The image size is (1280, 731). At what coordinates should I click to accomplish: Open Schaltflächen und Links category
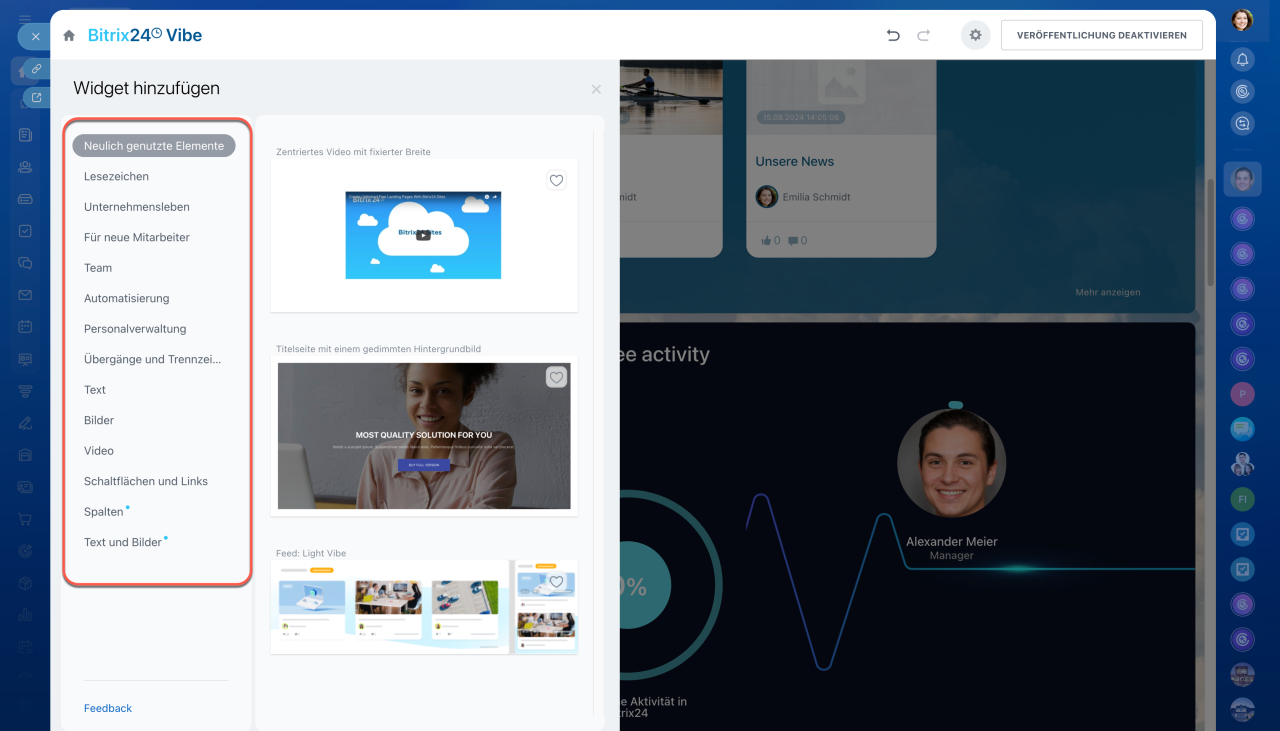pos(146,481)
